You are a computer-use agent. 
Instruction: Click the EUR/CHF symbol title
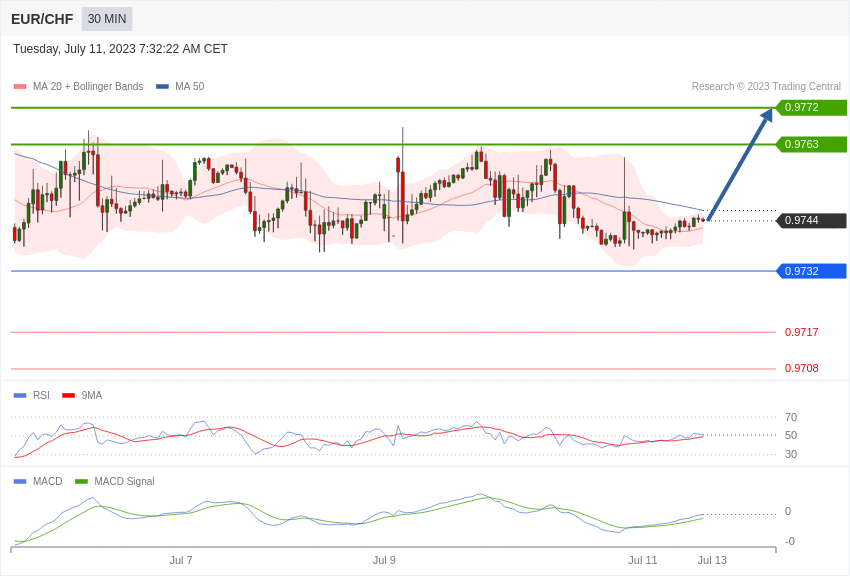[x=42, y=20]
